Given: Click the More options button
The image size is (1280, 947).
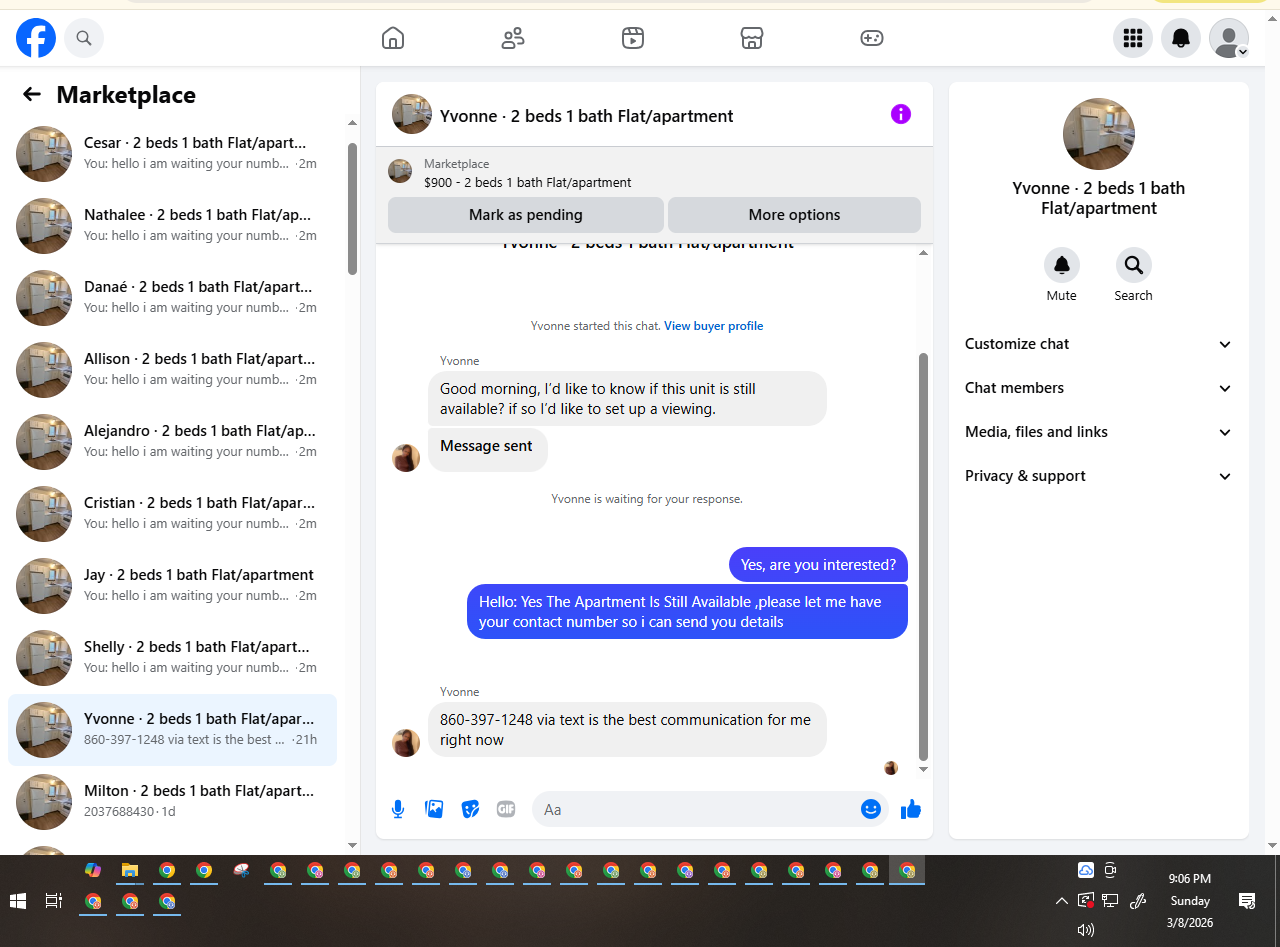Looking at the screenshot, I should (x=794, y=215).
